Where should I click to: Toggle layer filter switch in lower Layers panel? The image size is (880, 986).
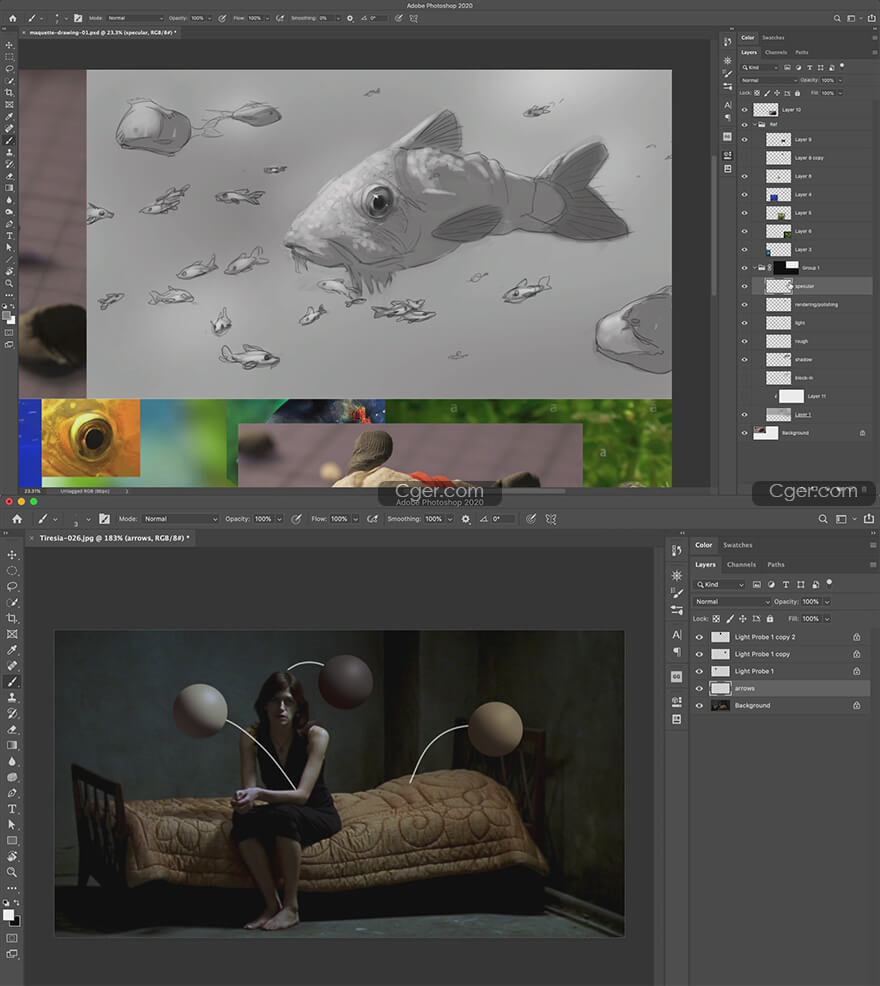coord(829,583)
